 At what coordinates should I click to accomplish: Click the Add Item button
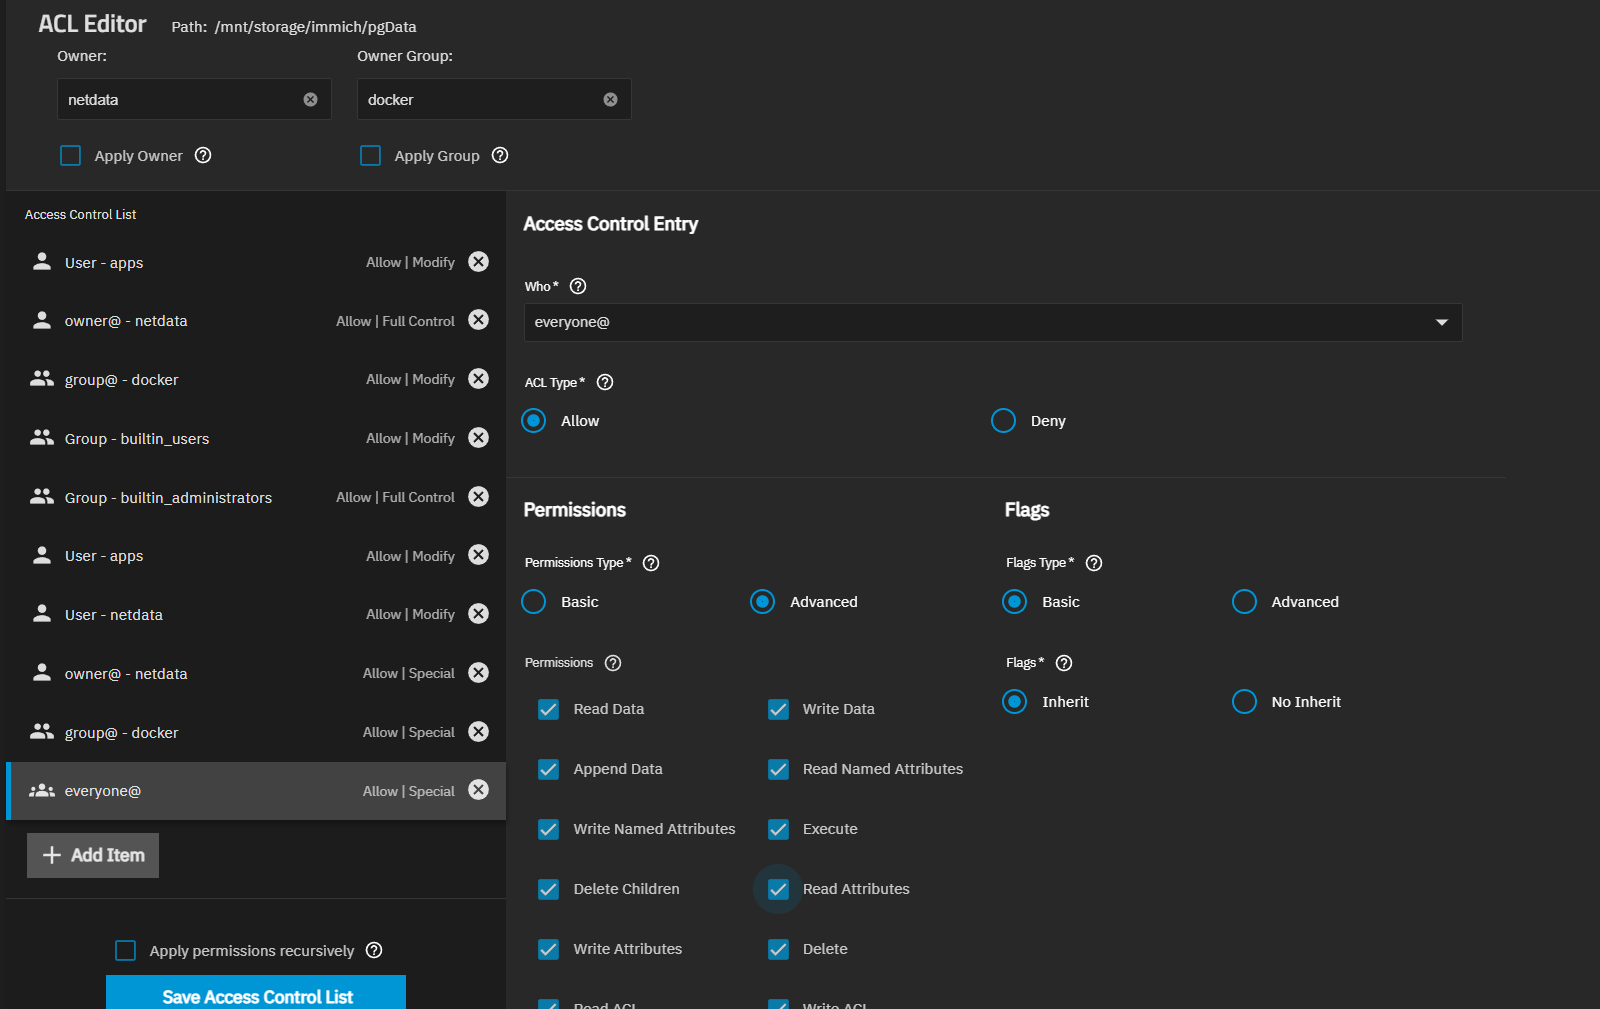(93, 855)
